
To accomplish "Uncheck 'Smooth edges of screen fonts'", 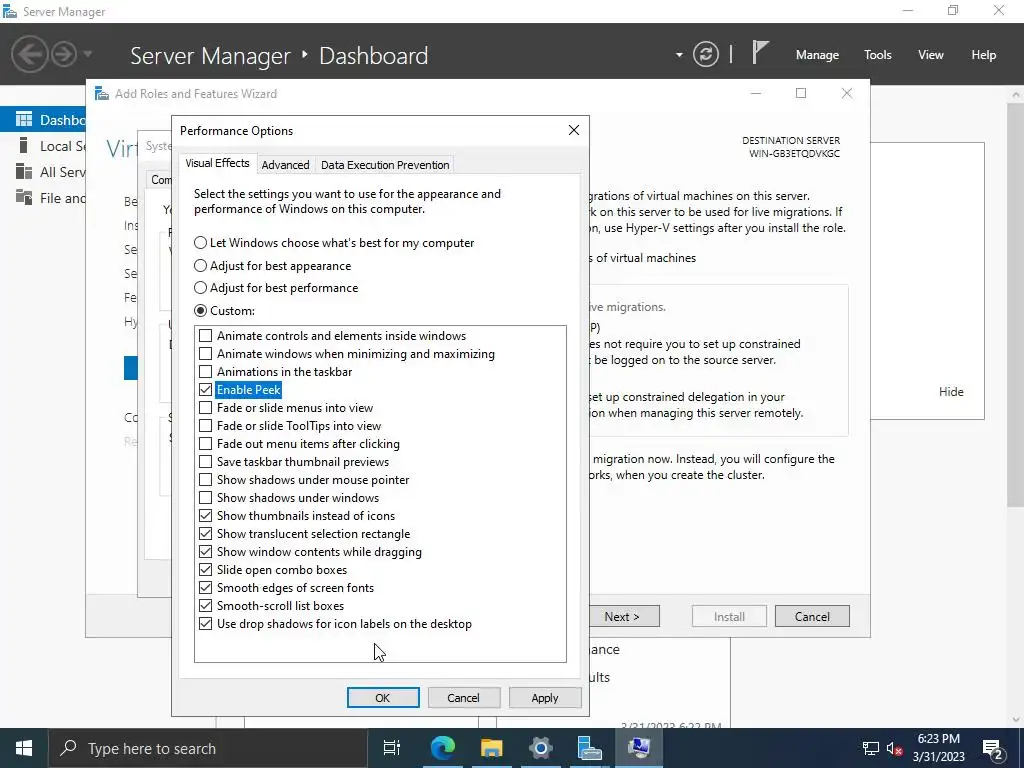I will 206,588.
